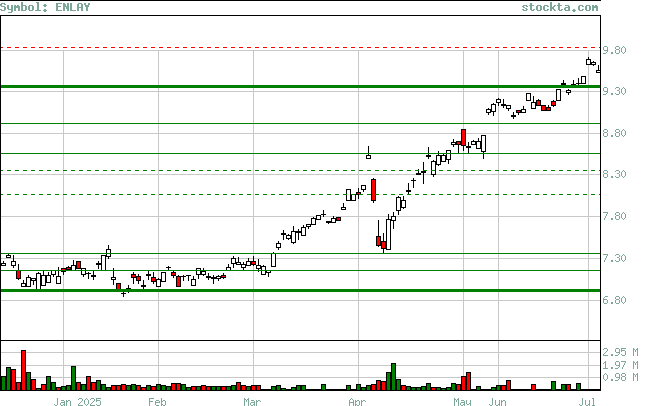Click the 'May' date axis label
655x406 pixels.
click(462, 402)
